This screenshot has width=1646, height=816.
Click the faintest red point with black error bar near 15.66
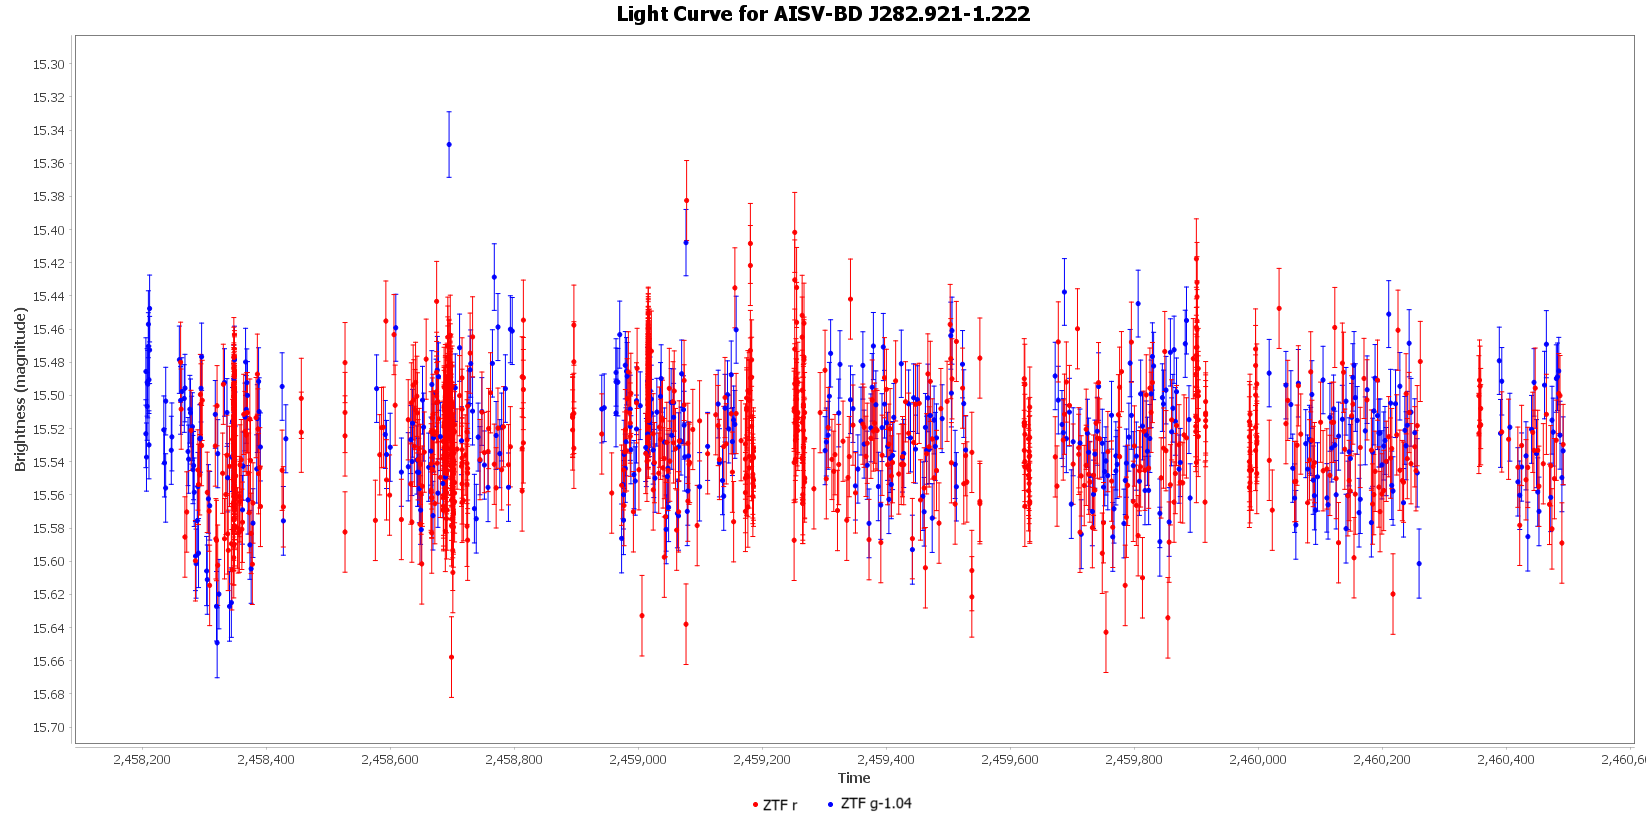[451, 657]
